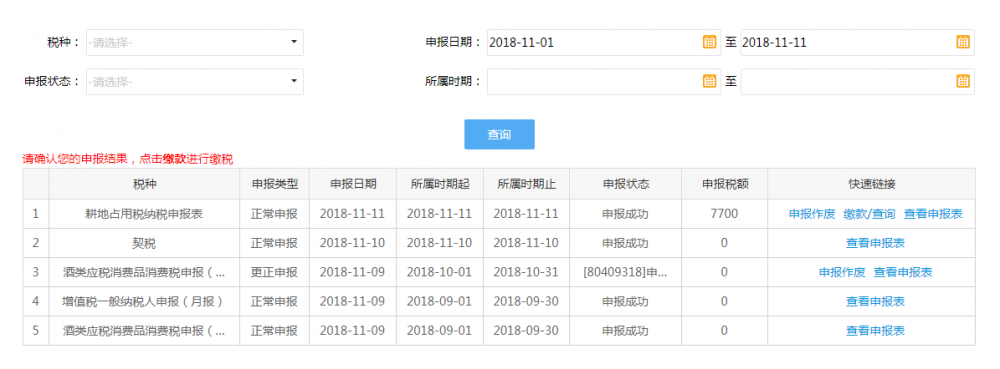The width and height of the screenshot is (1000, 369).
Task: Open calendar for 所属时期 start date
Action: pos(709,81)
